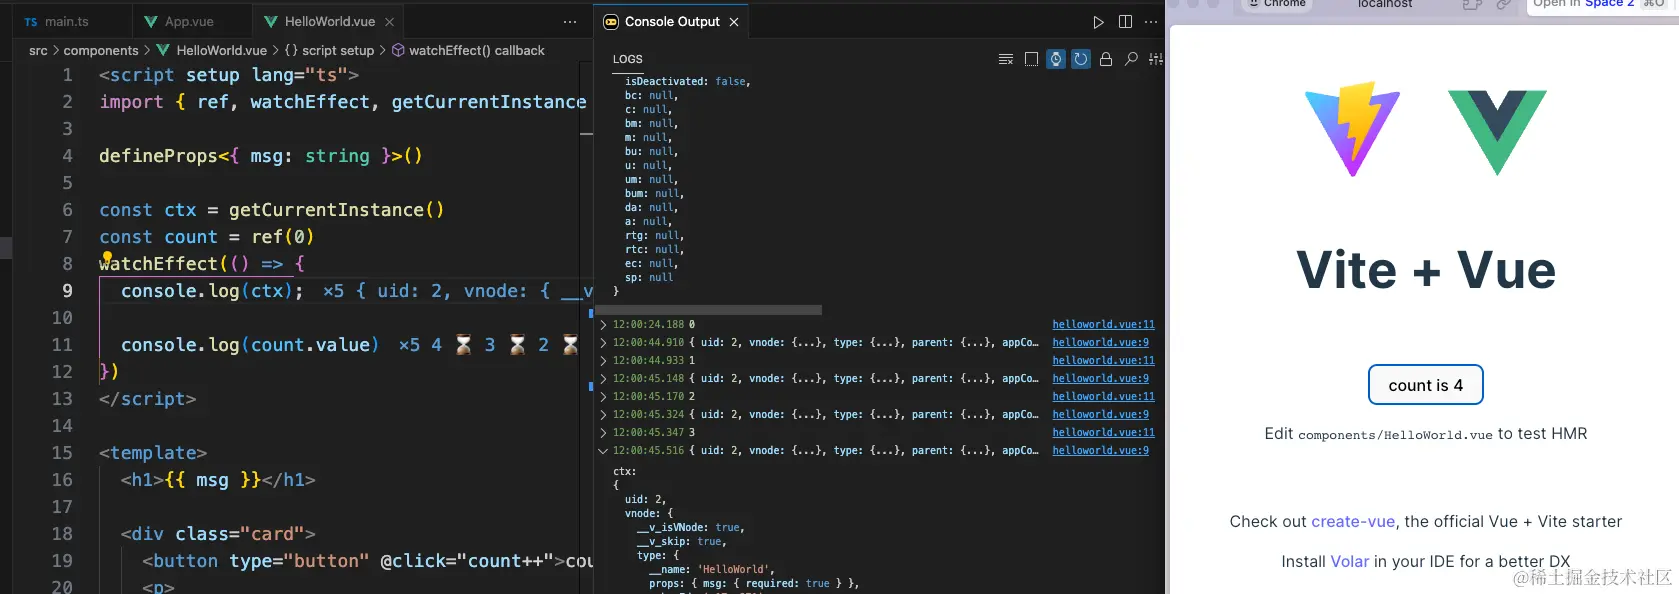
Task: Click 'defineProps' on line 4
Action: tap(158, 156)
